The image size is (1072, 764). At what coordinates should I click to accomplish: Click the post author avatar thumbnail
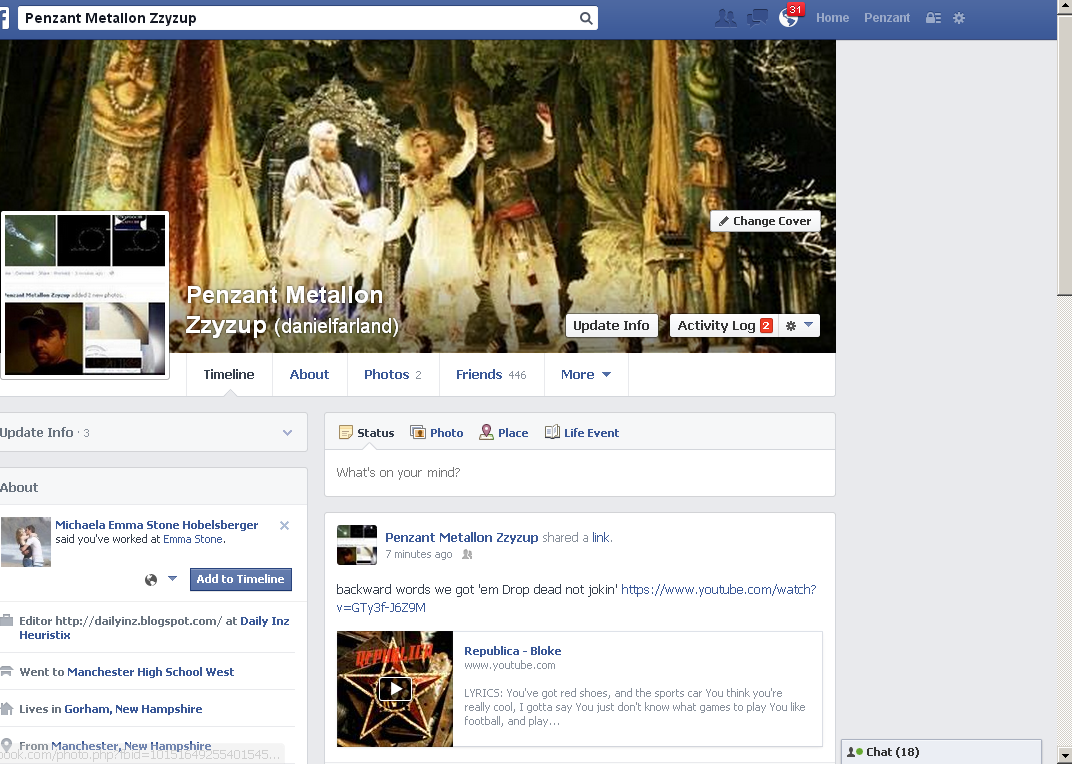tap(357, 545)
